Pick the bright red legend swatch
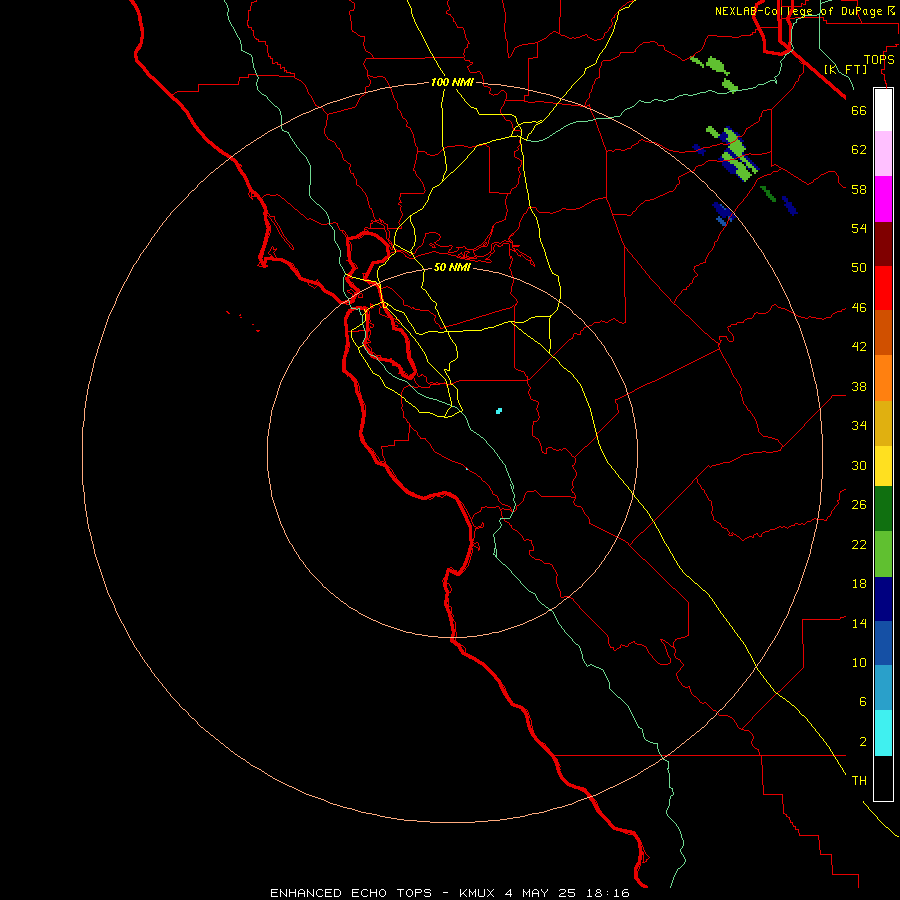This screenshot has height=900, width=900. (883, 288)
